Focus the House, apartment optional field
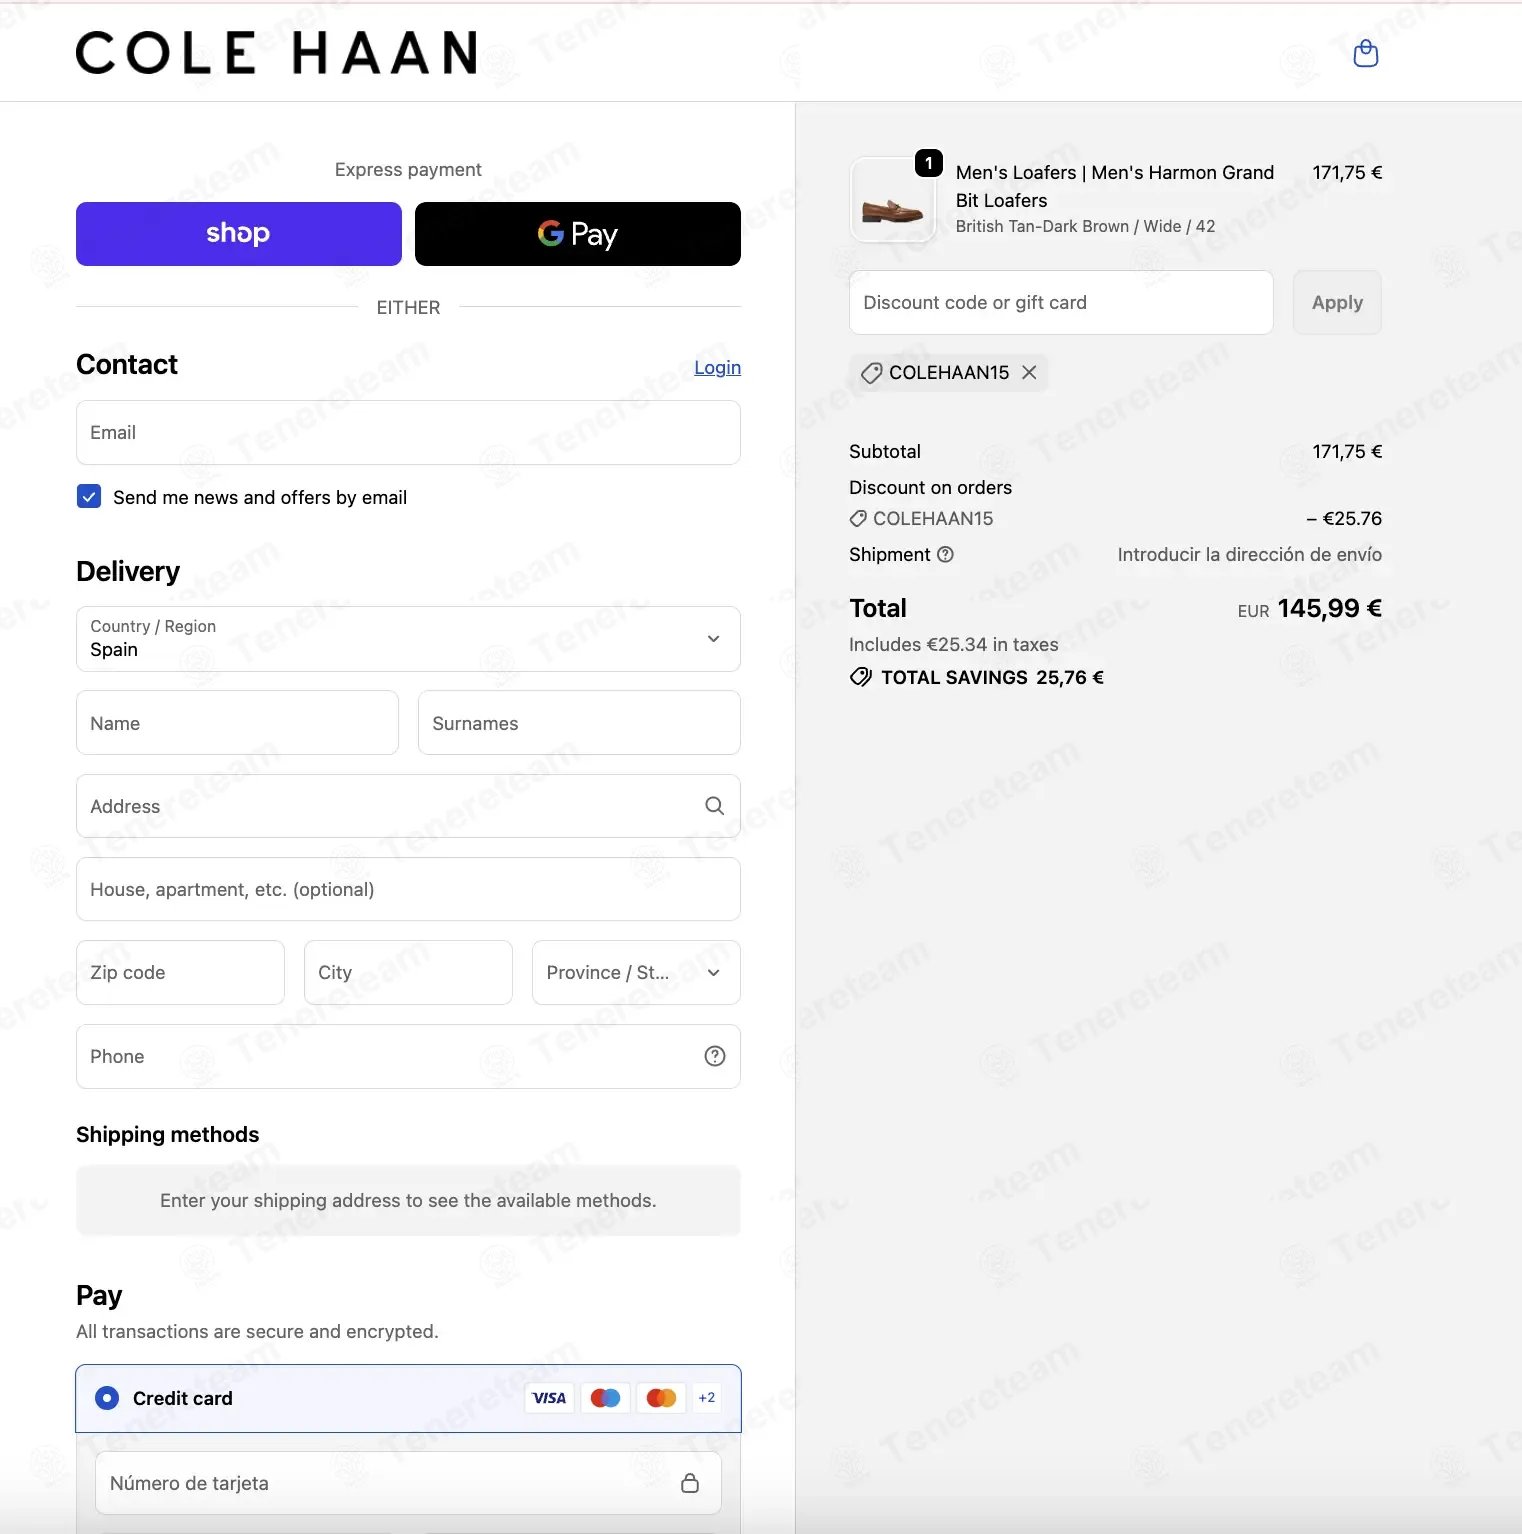This screenshot has height=1534, width=1522. (x=408, y=889)
